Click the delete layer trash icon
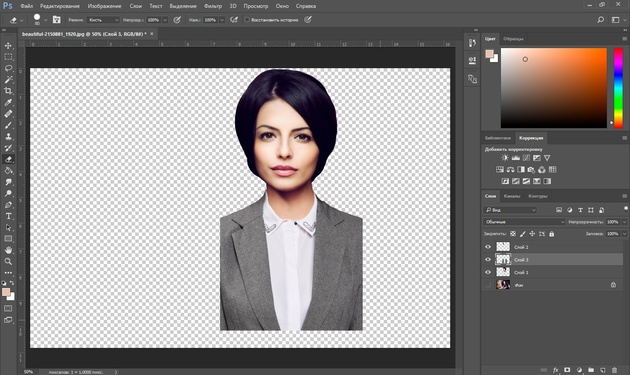This screenshot has height=375, width=630. click(614, 370)
